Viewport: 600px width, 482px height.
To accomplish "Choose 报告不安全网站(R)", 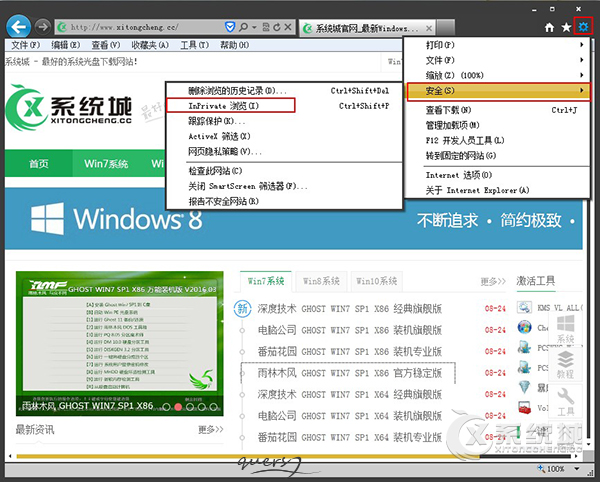I will pyautogui.click(x=284, y=201).
